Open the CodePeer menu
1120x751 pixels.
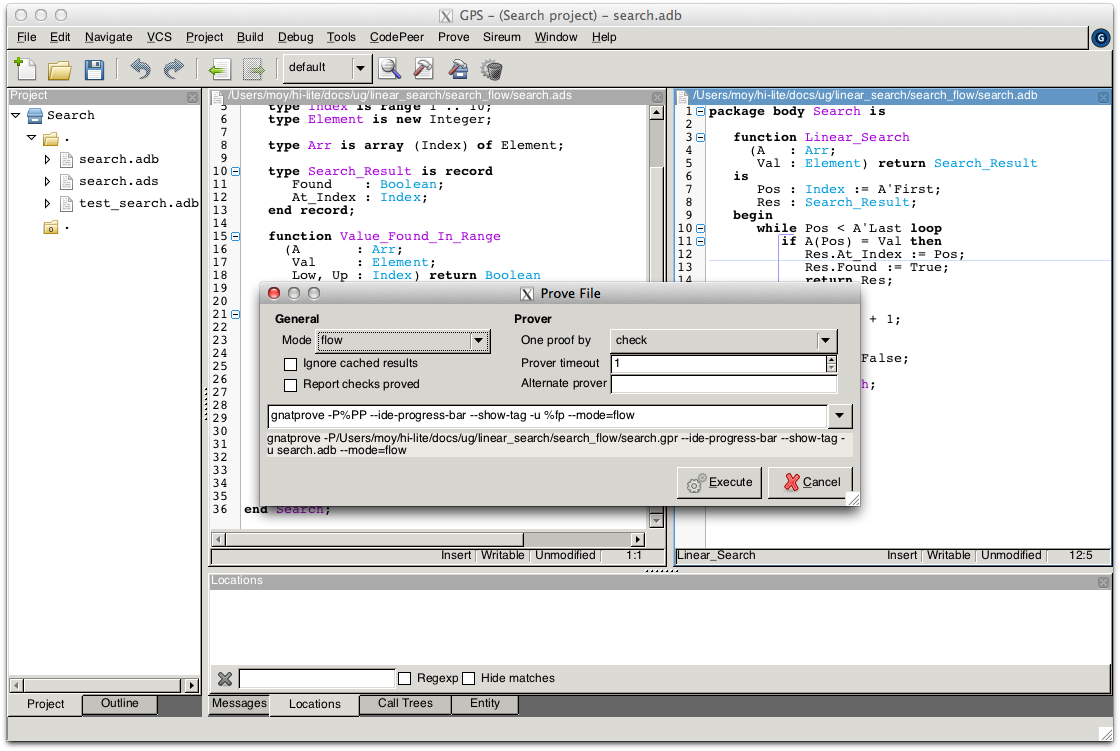[396, 37]
